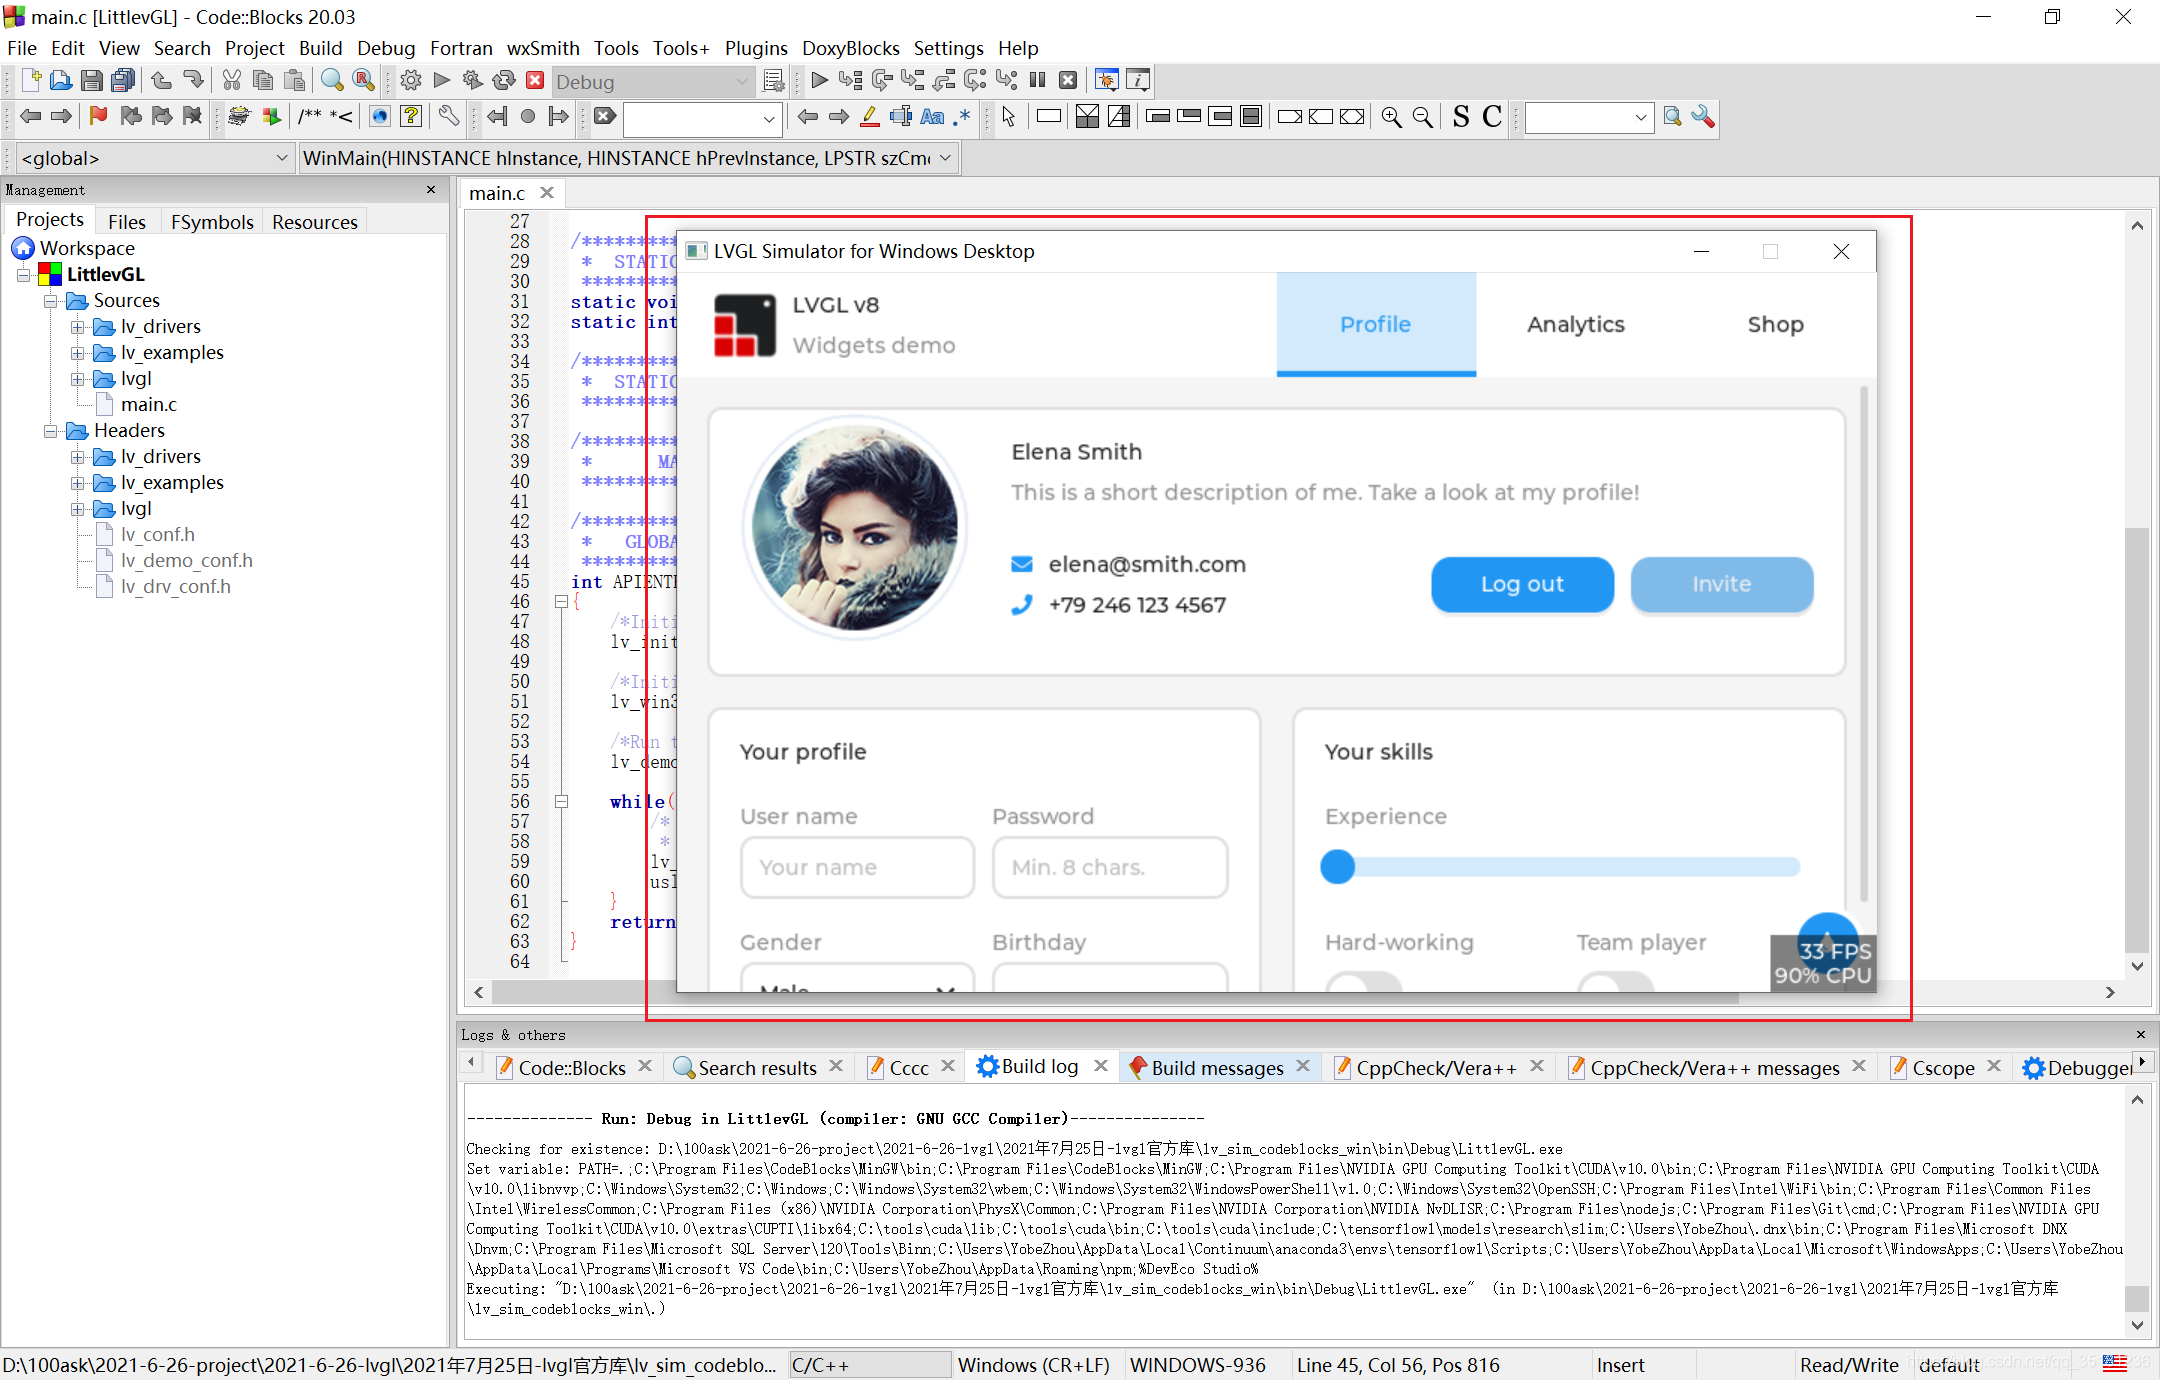
Task: Collapse the Sources folder in tree
Action: 50,301
